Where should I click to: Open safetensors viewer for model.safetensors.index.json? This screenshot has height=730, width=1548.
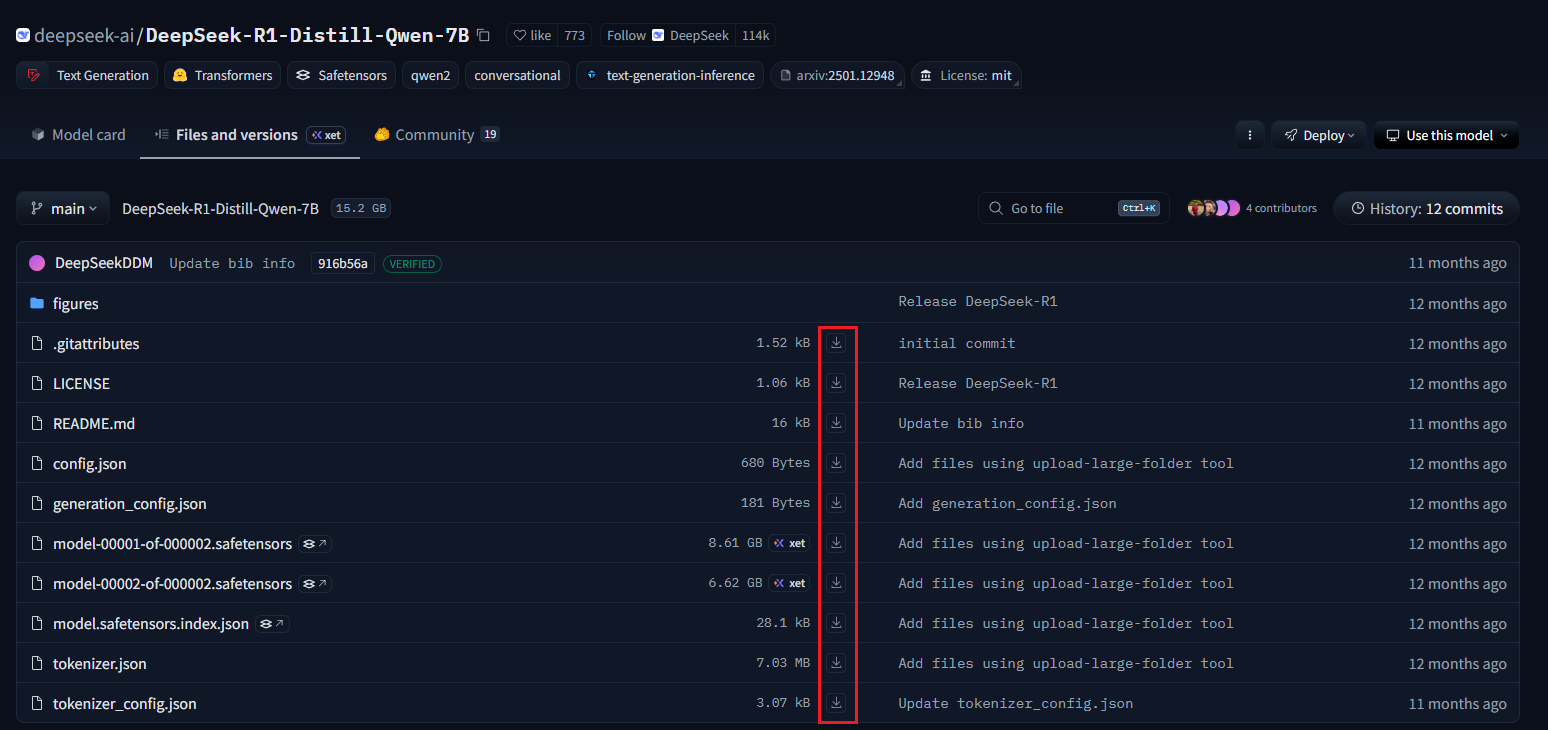click(272, 624)
